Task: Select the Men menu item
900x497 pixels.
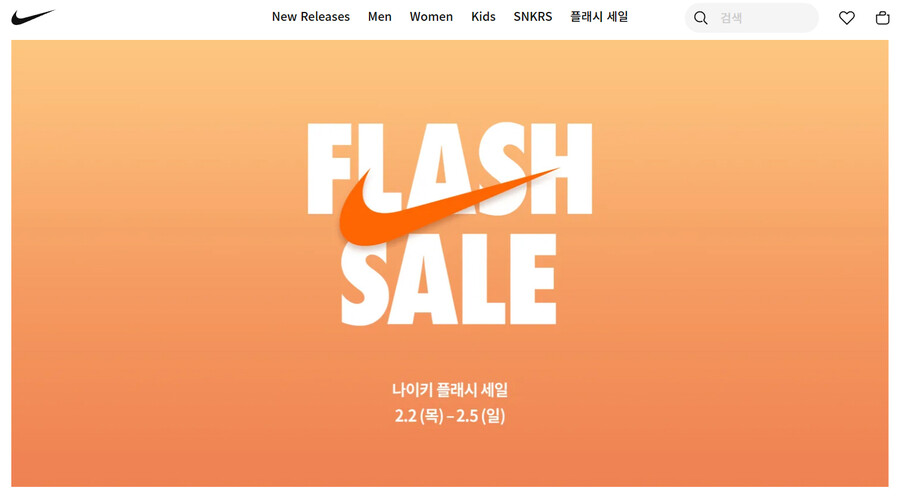Action: (379, 17)
